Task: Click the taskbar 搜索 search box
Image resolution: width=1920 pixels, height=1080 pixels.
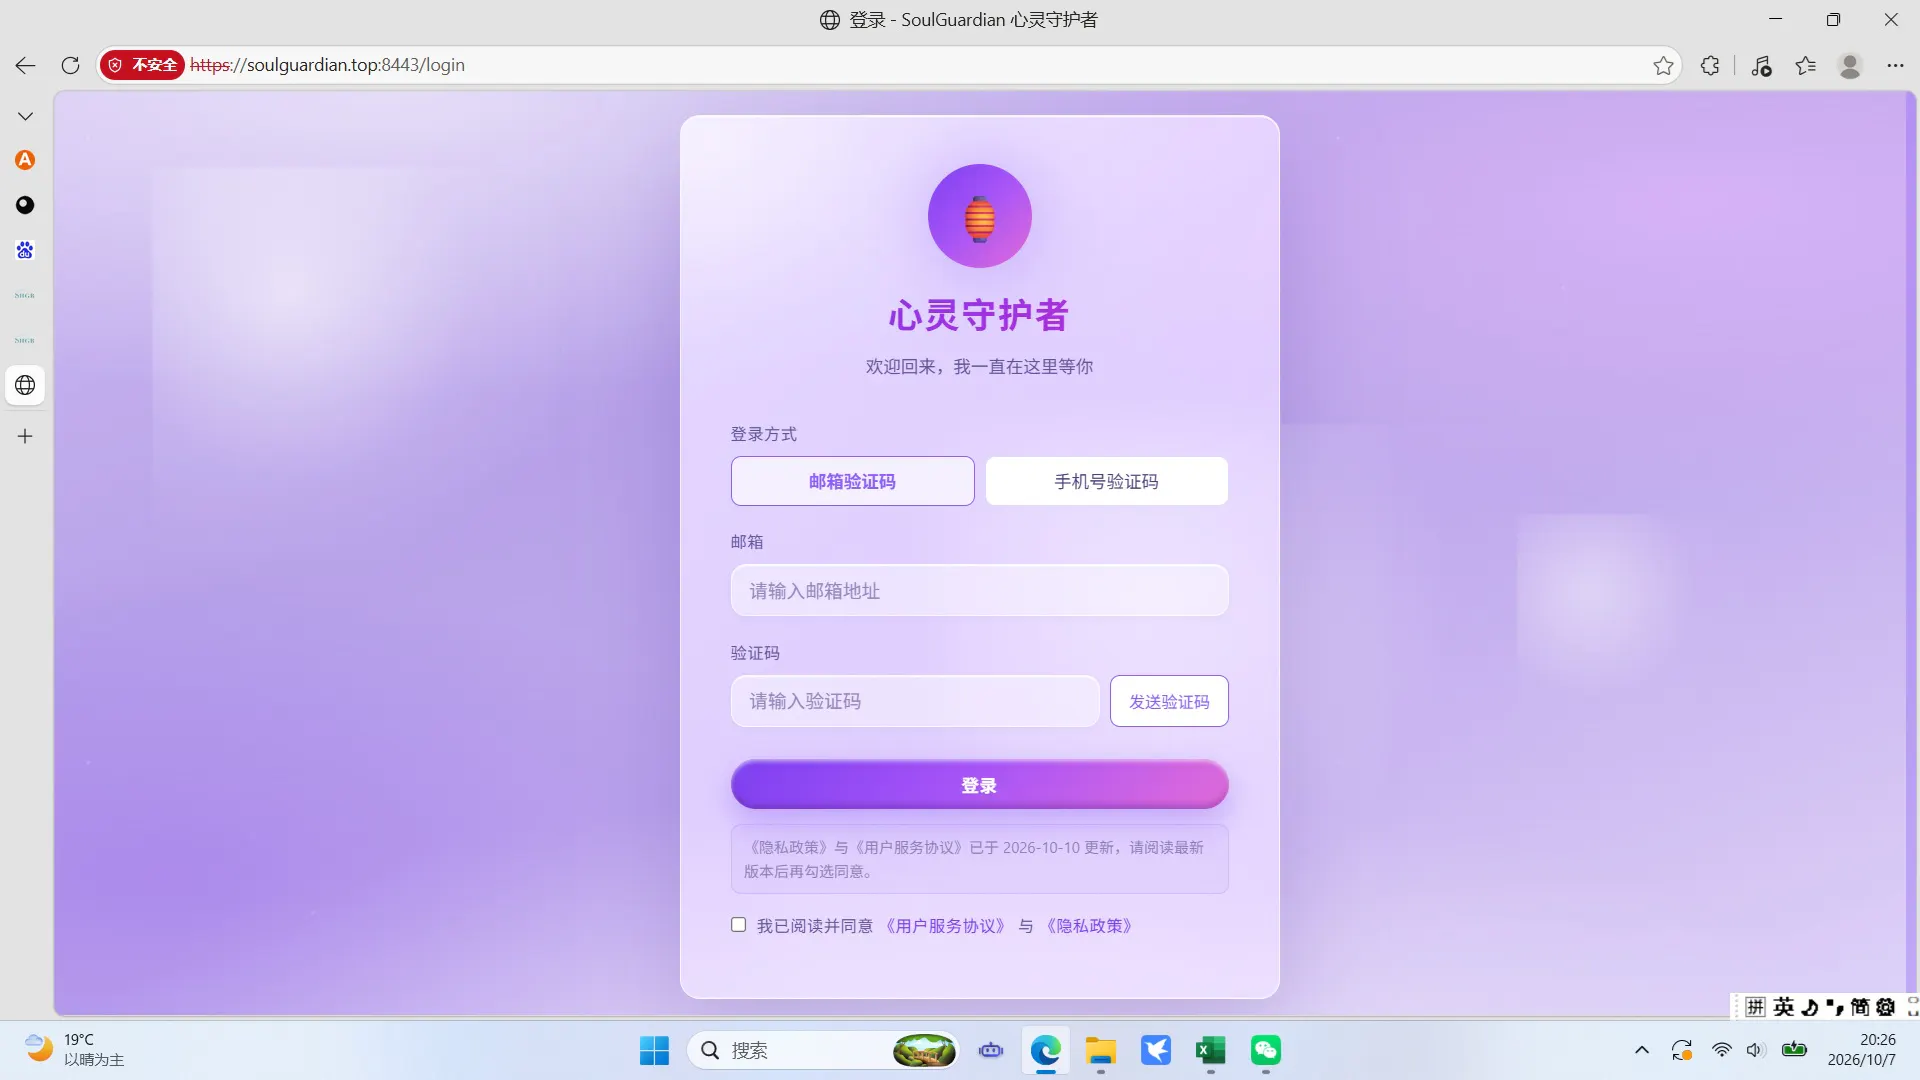Action: click(822, 1050)
